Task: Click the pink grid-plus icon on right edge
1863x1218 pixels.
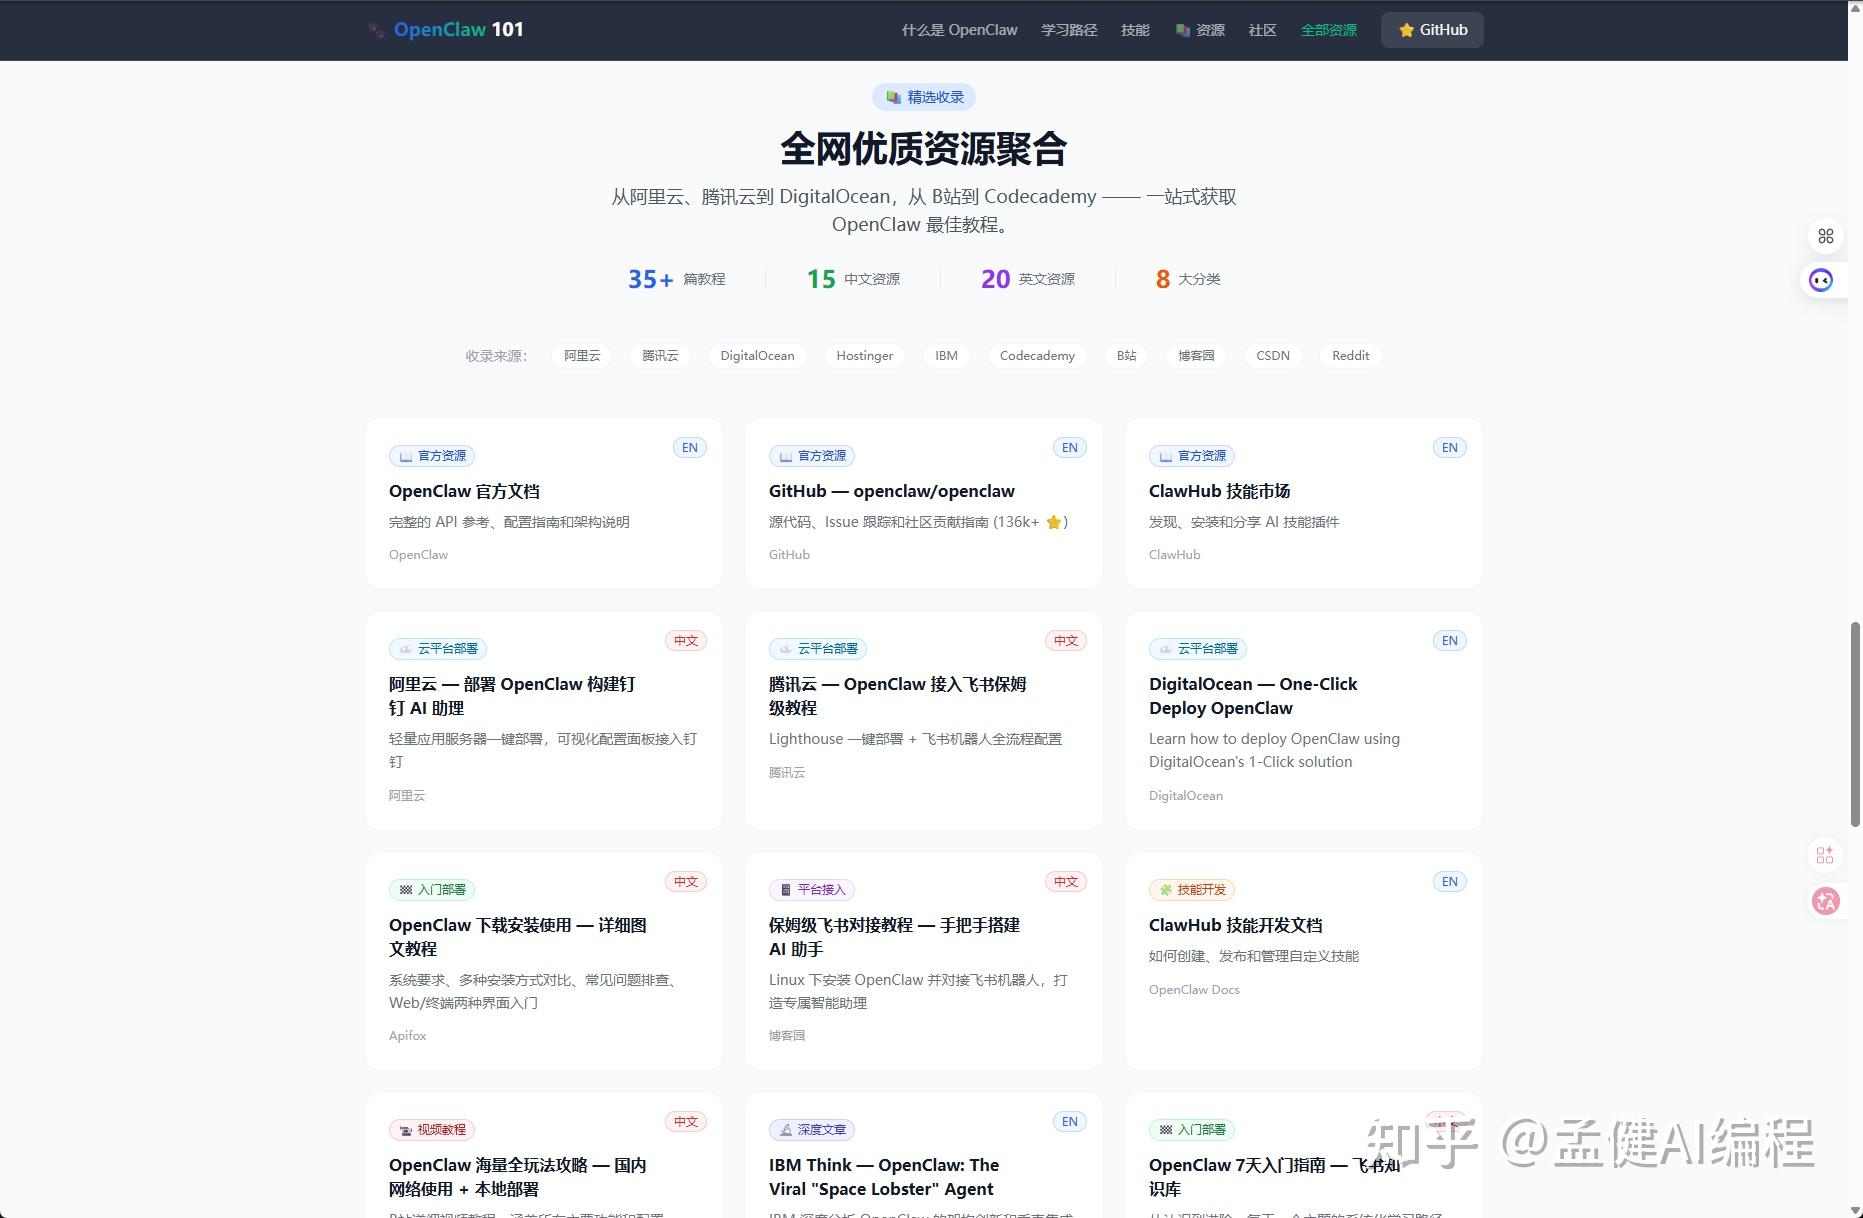Action: [1825, 855]
